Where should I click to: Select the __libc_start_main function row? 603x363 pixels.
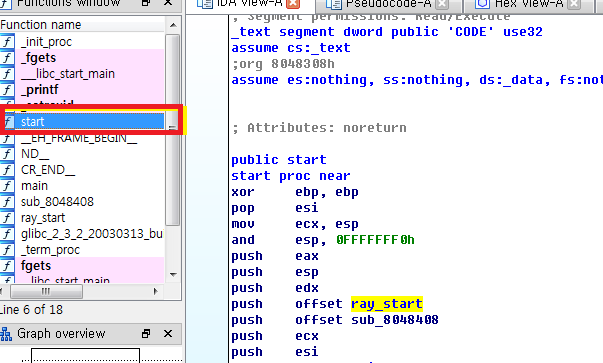[82, 73]
